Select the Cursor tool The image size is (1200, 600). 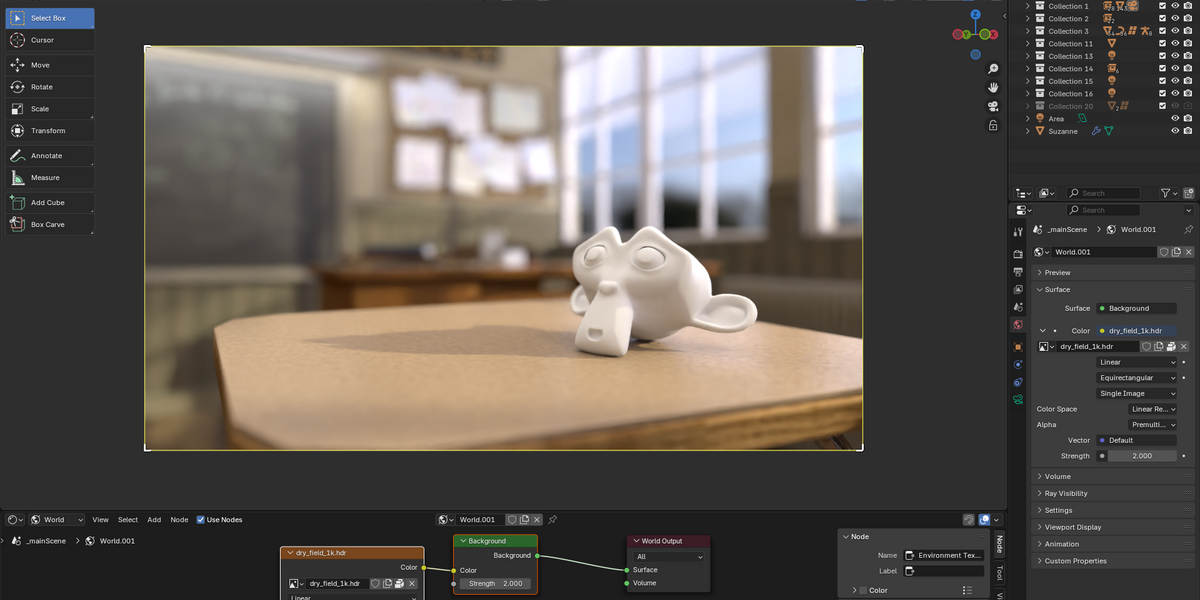coord(50,40)
